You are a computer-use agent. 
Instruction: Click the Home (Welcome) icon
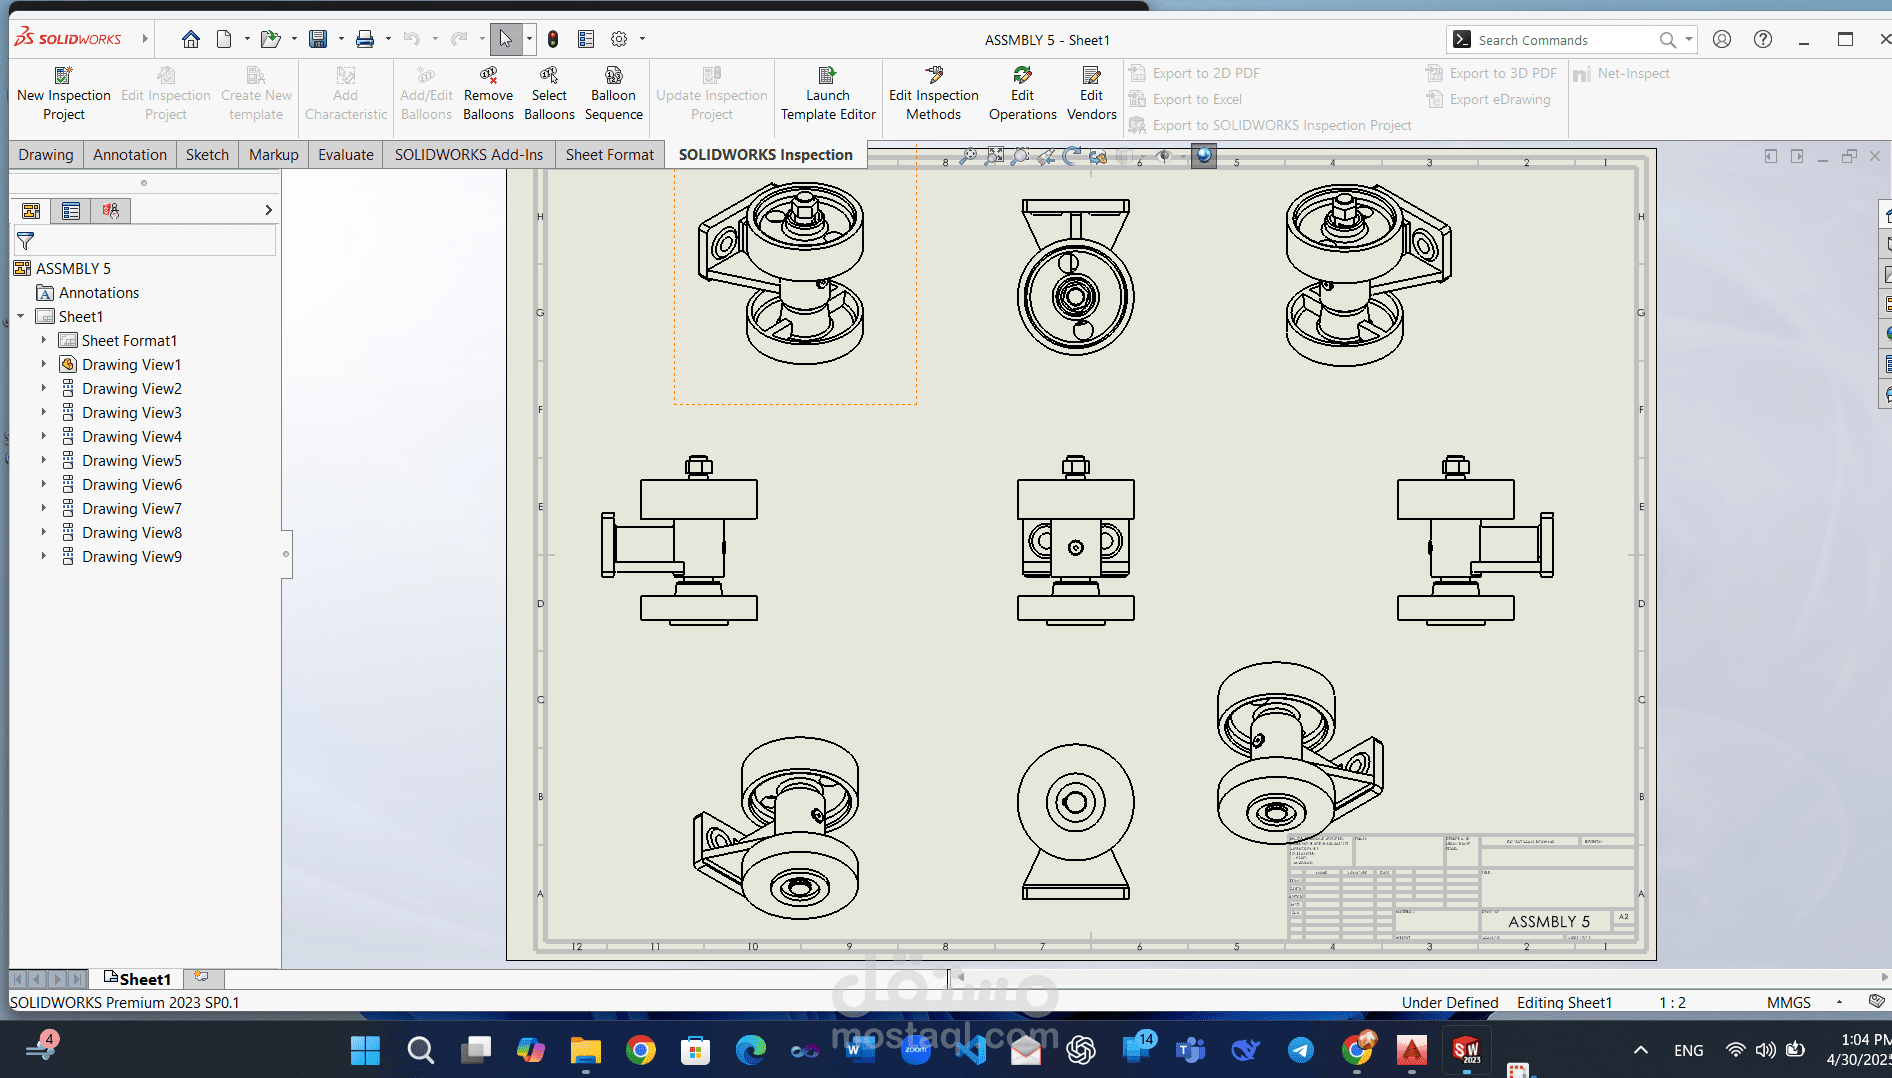coord(190,39)
